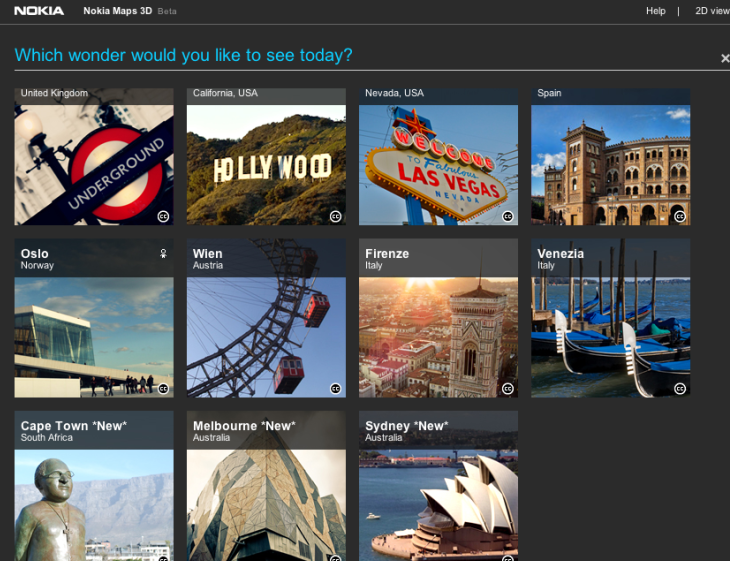
Task: Click CC license icon on Las Vegas photo
Action: coord(507,216)
